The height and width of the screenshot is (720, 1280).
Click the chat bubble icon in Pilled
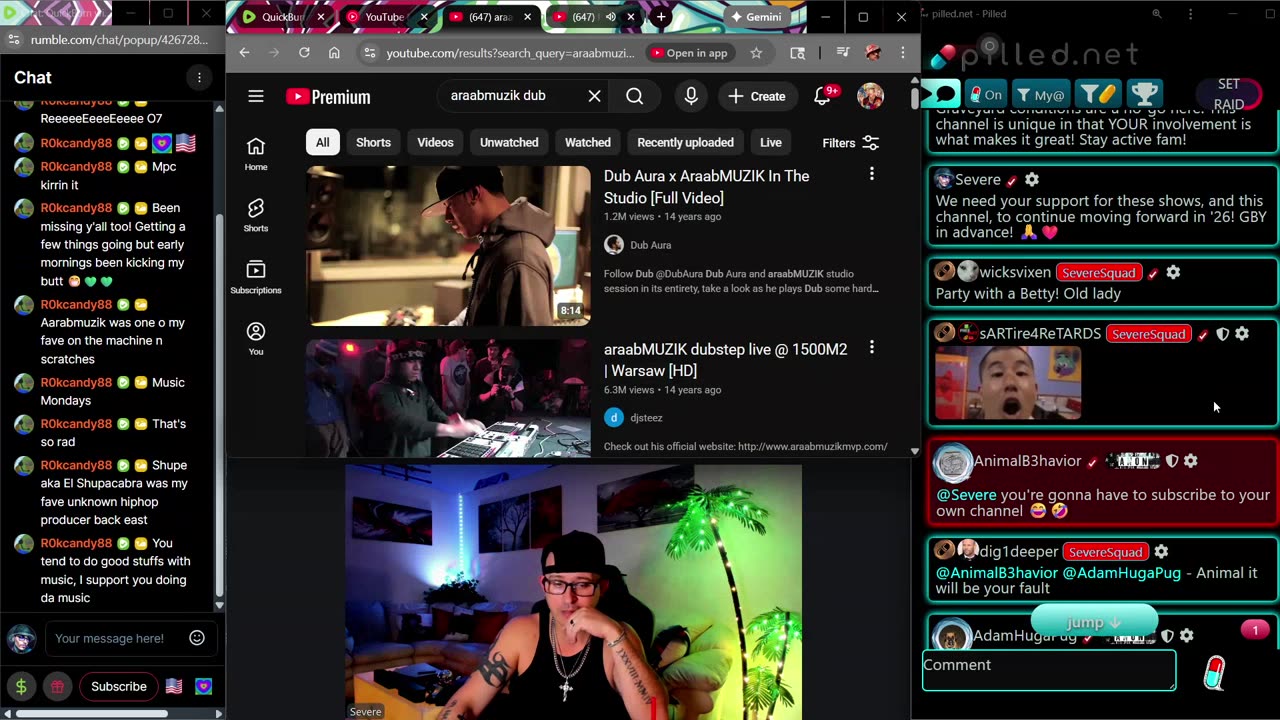(x=941, y=94)
